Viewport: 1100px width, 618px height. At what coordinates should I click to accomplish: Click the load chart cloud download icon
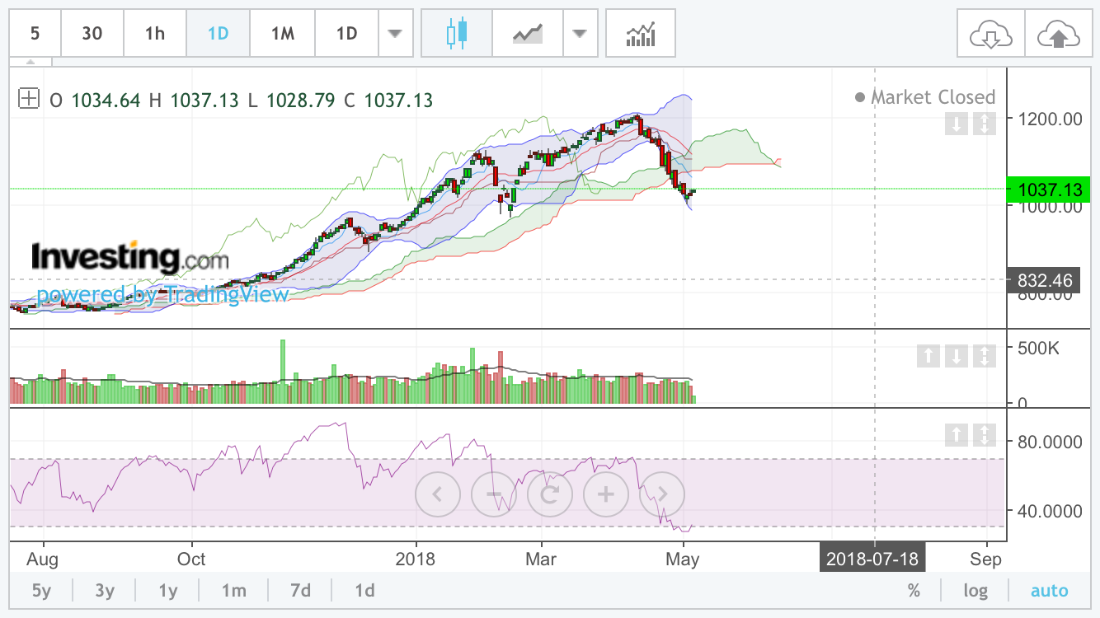[x=991, y=35]
